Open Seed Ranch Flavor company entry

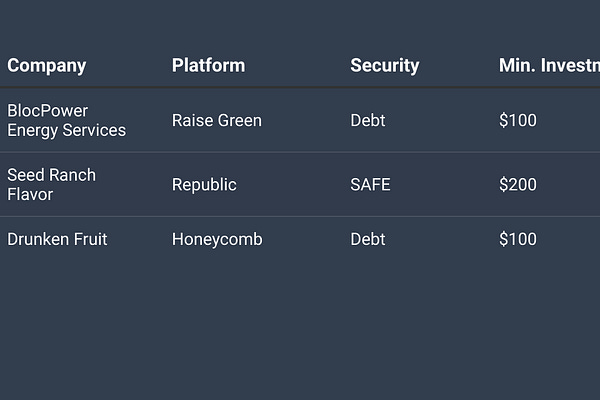[52, 185]
